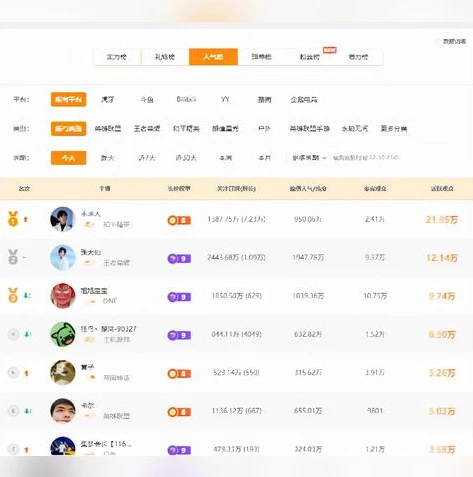473x477 pixels.
Task: Filter the category by 英雄联盟手游
Action: tap(310, 129)
